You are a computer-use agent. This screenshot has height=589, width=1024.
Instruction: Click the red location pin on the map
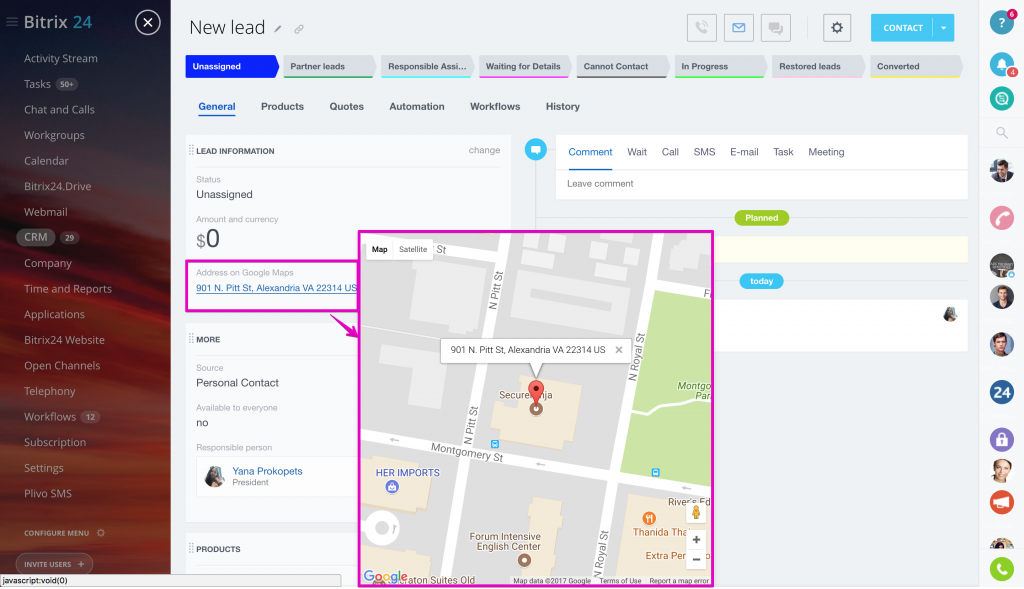point(536,394)
